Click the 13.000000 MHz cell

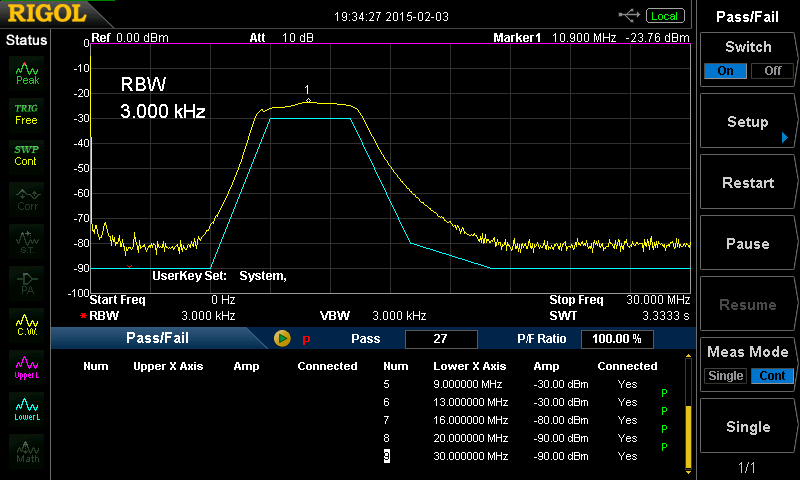click(x=470, y=402)
